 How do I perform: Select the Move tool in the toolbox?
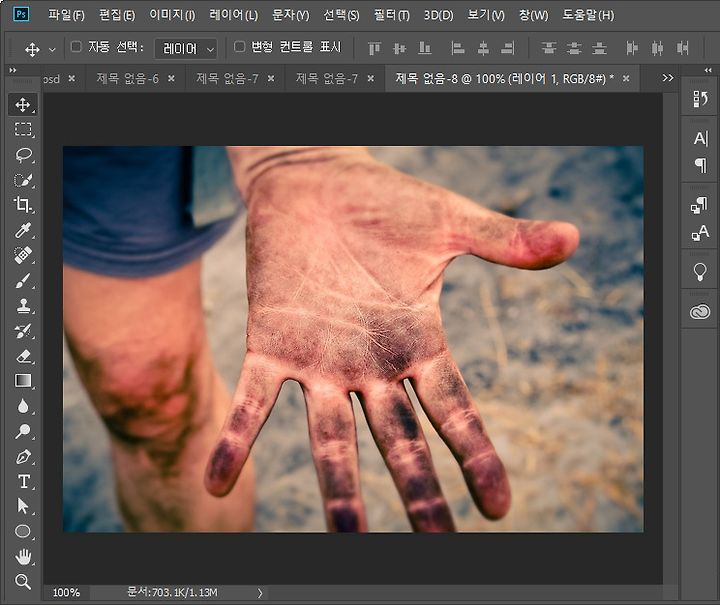click(x=23, y=105)
